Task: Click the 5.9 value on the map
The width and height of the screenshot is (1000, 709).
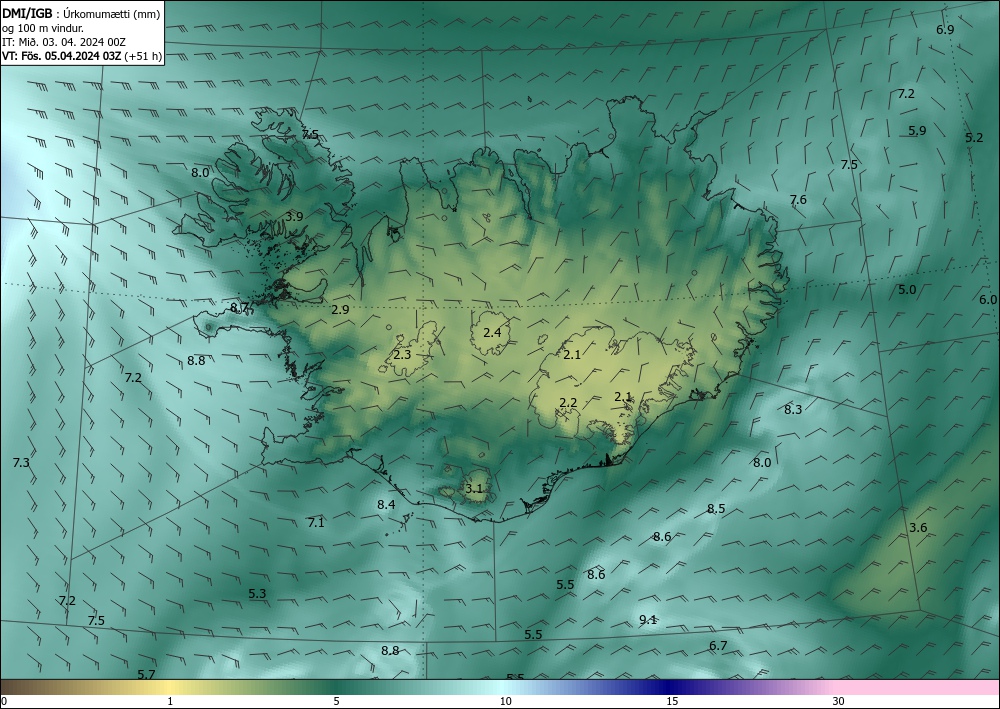Action: coord(917,131)
